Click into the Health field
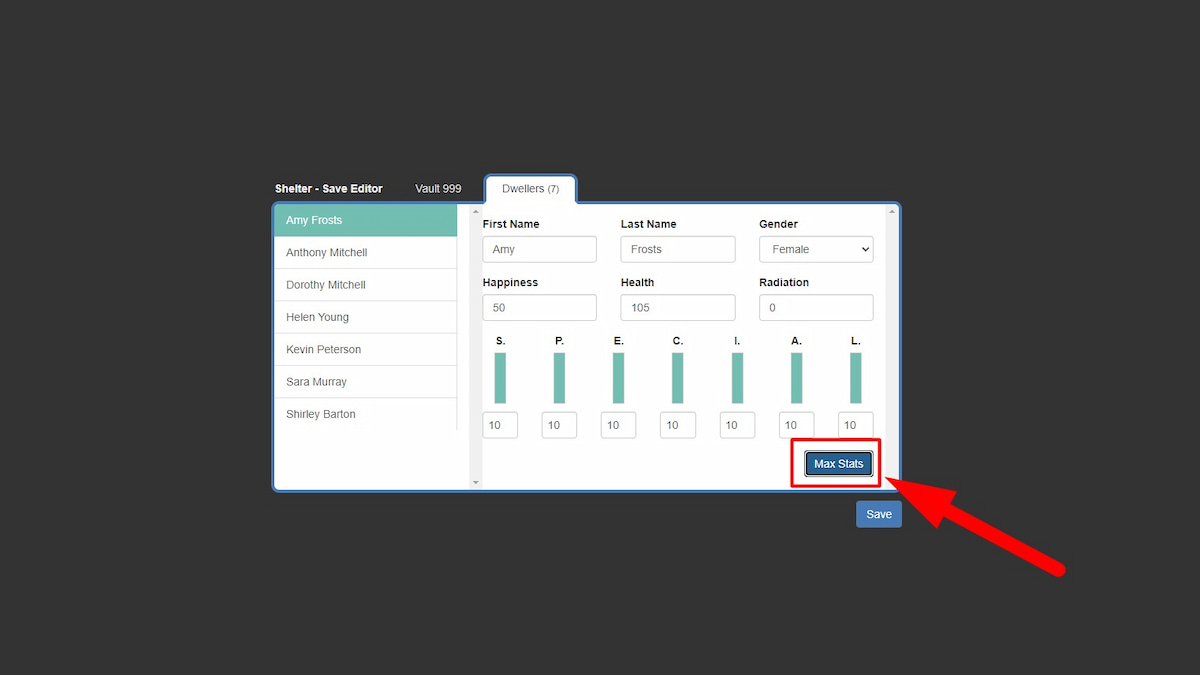Image resolution: width=1200 pixels, height=675 pixels. coord(677,308)
